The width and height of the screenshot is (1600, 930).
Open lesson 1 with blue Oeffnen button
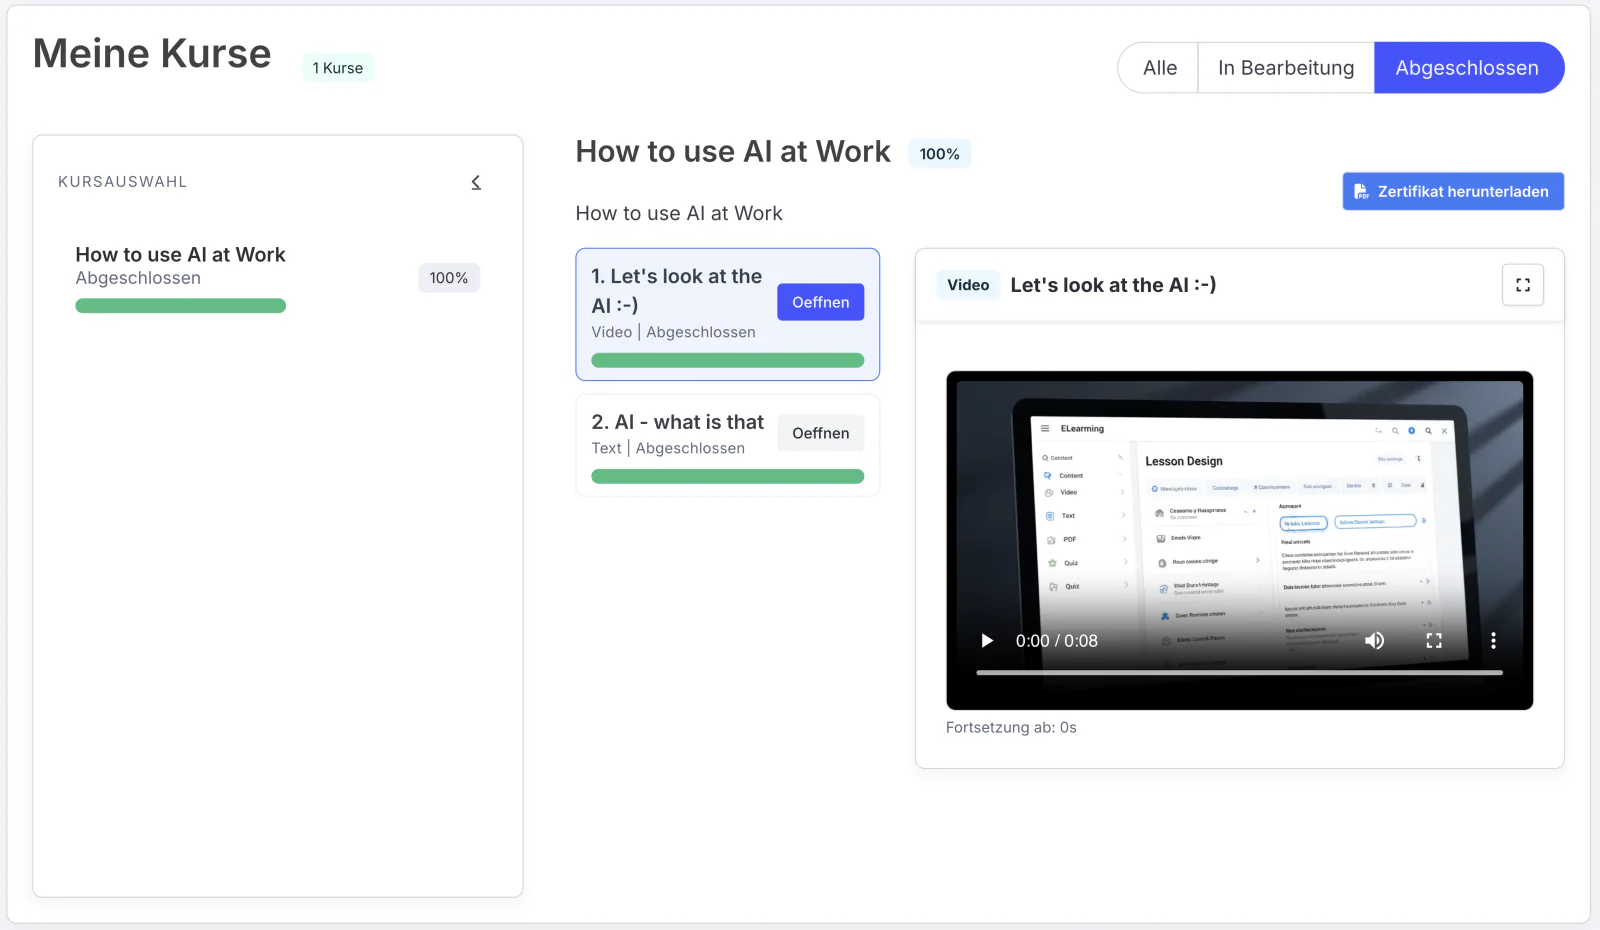pyautogui.click(x=821, y=302)
